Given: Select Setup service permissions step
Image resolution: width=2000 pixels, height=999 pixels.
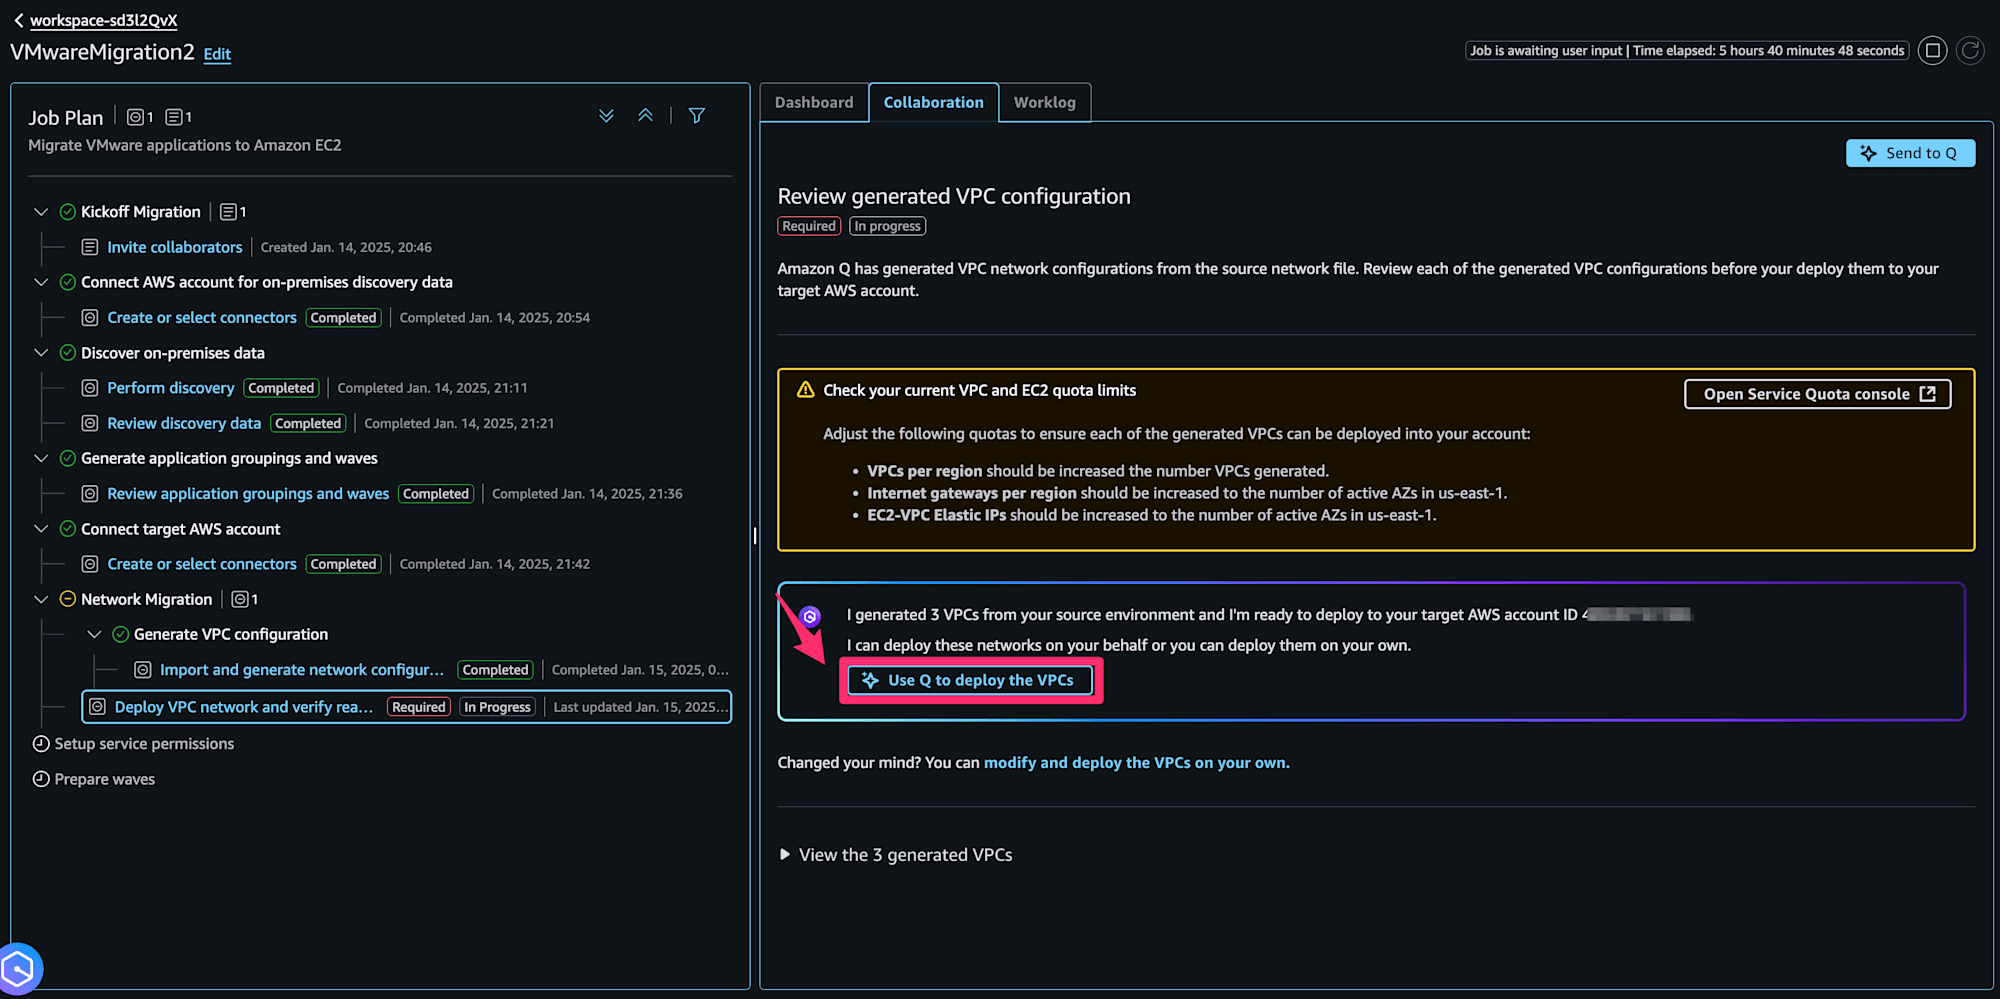Looking at the screenshot, I should pos(144,744).
